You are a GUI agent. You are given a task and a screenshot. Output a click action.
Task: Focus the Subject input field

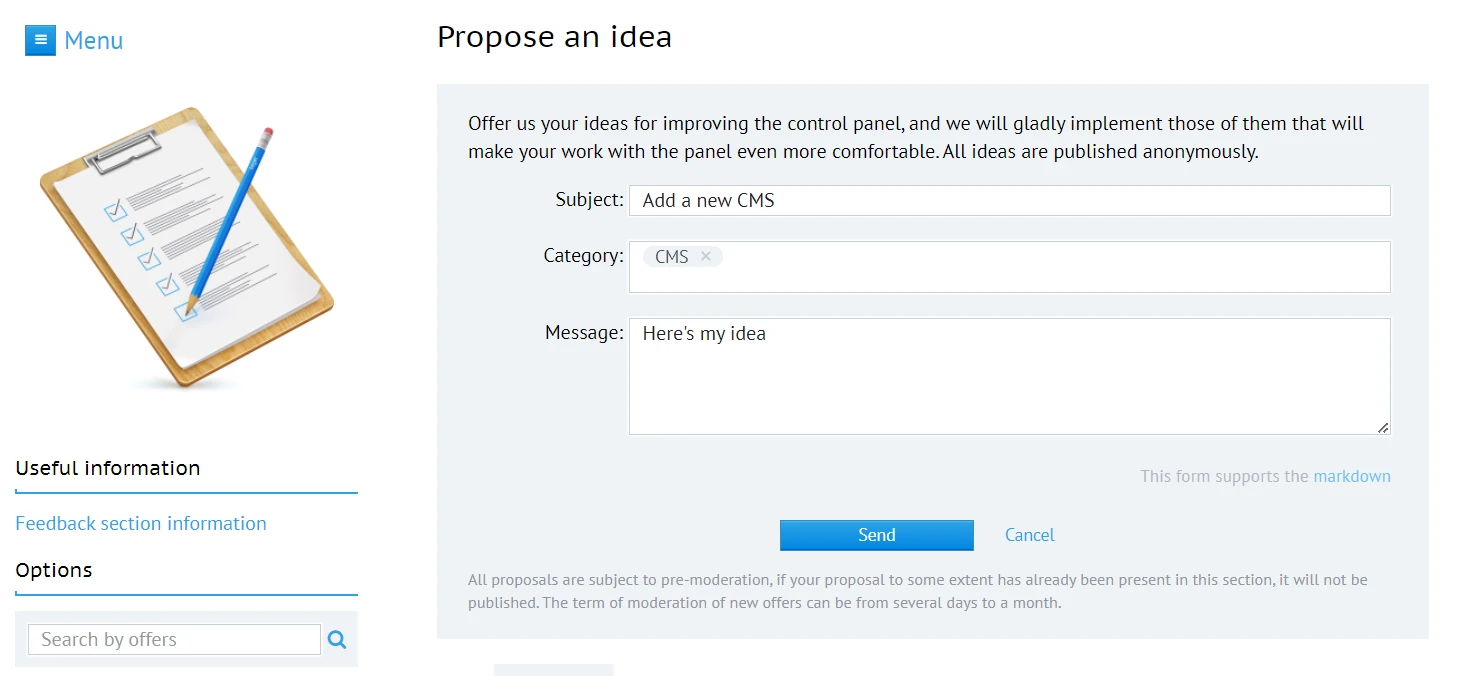pos(1009,200)
